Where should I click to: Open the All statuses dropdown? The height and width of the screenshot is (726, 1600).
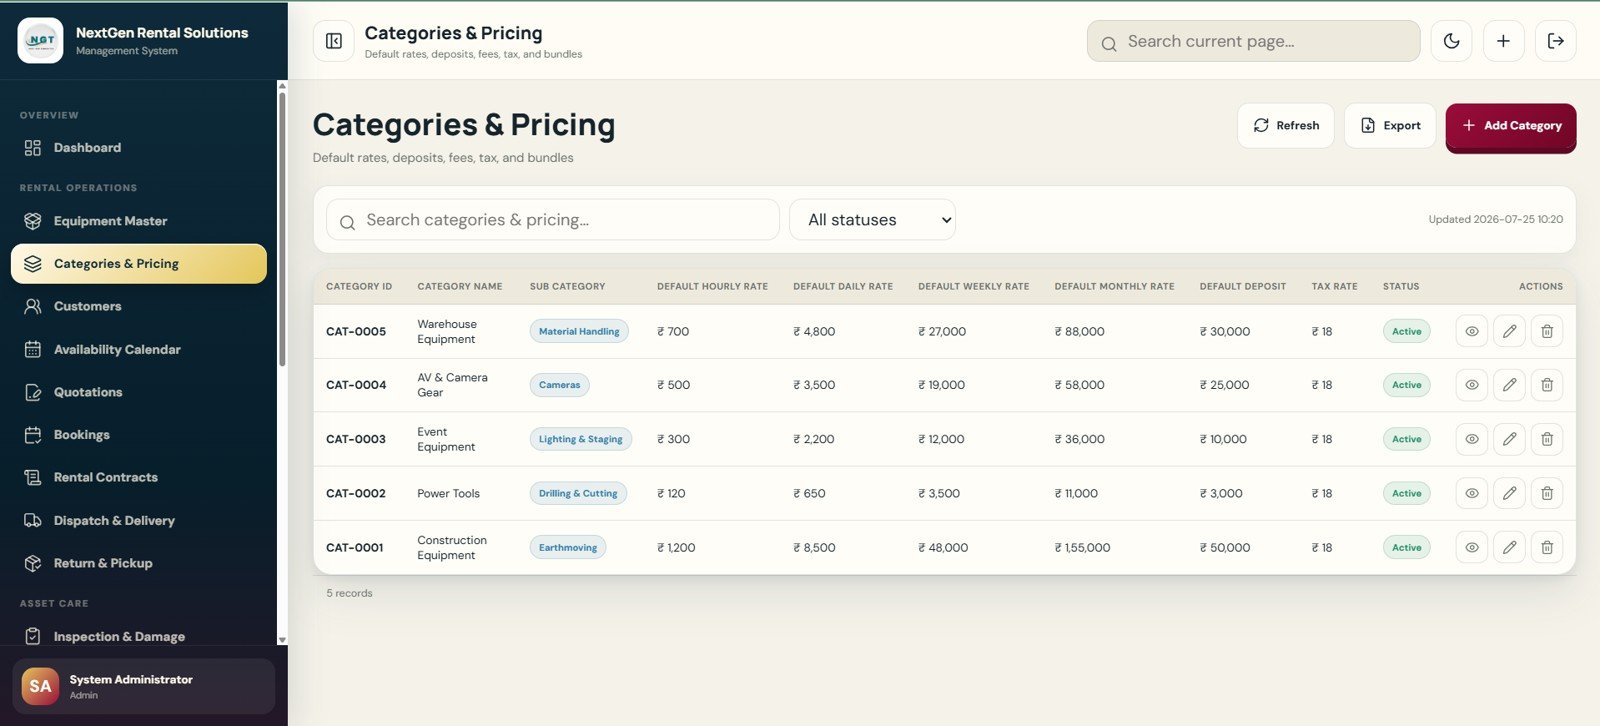(x=872, y=220)
